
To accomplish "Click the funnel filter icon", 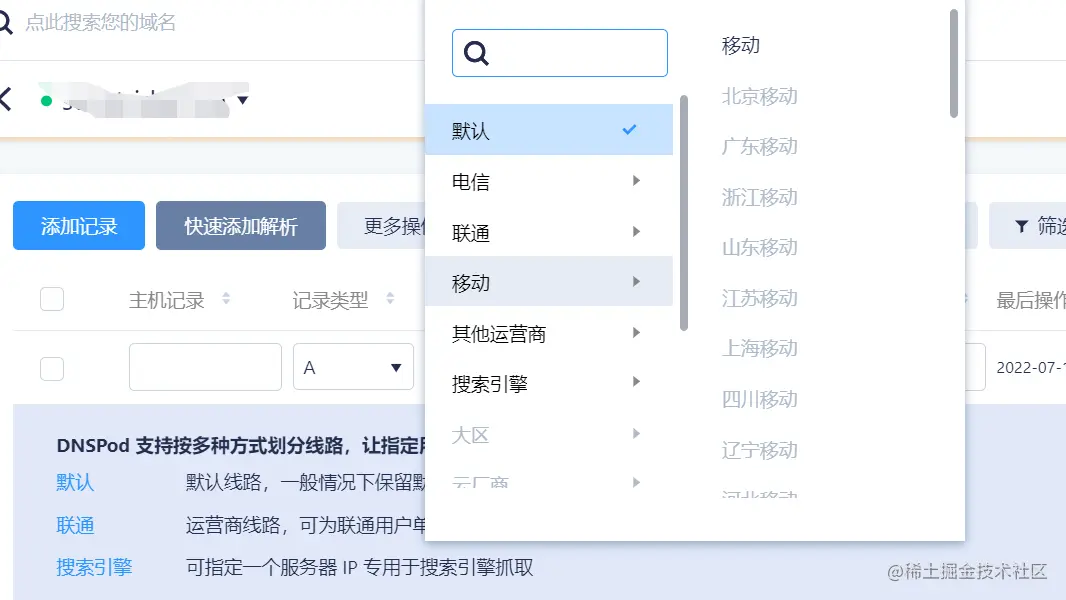I will pos(1021,226).
